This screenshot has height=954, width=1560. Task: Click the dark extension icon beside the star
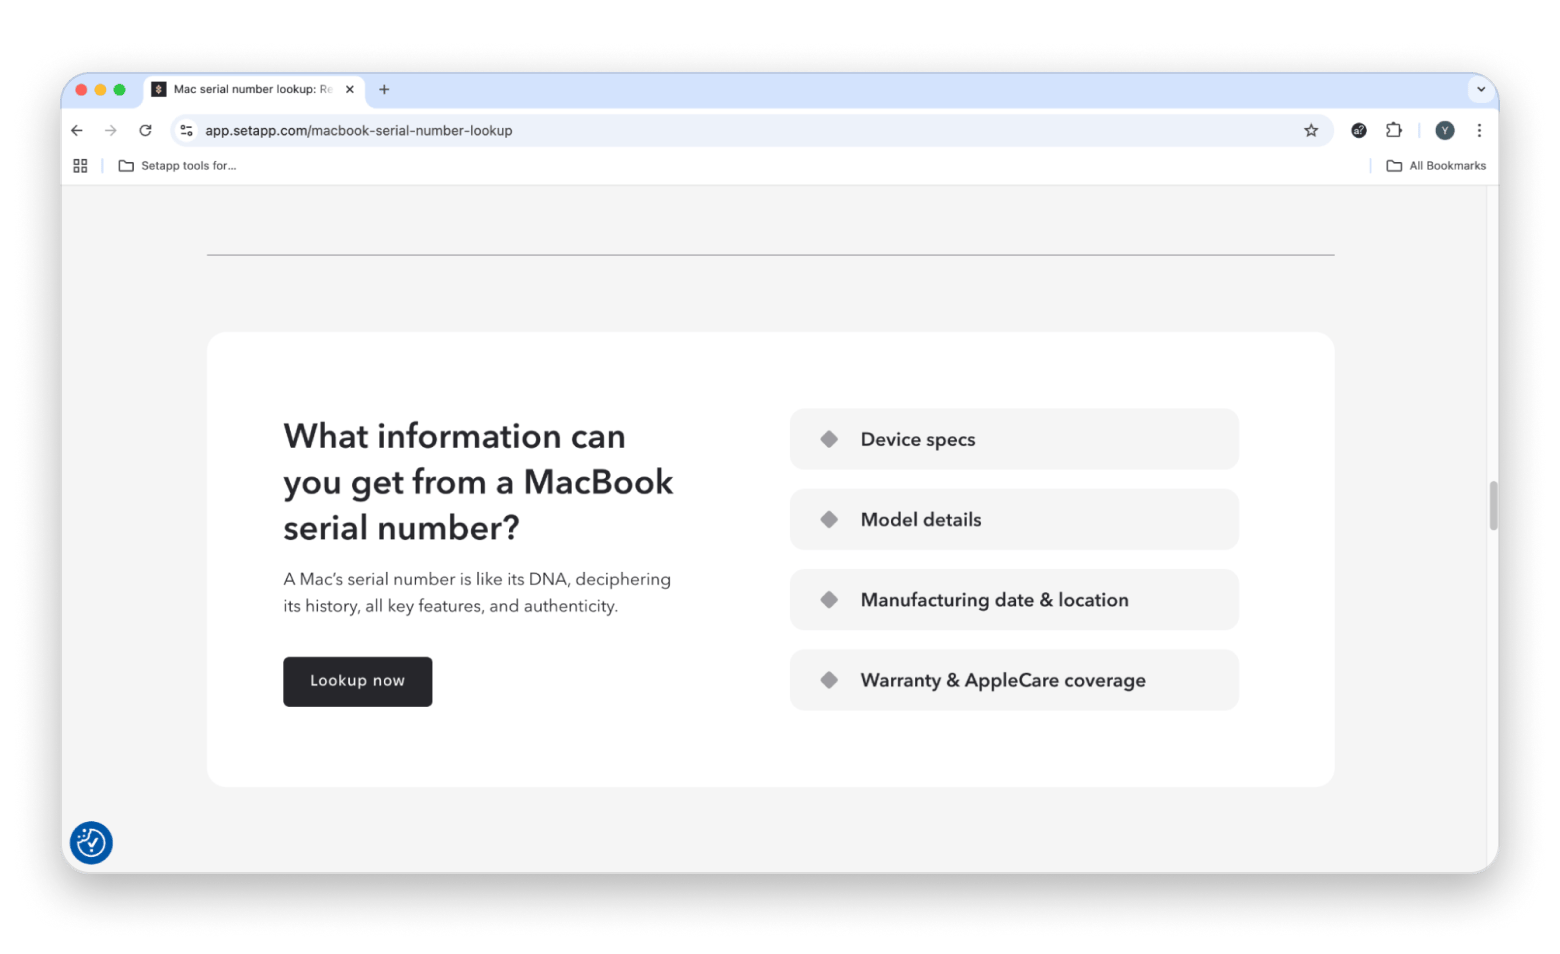1358,131
